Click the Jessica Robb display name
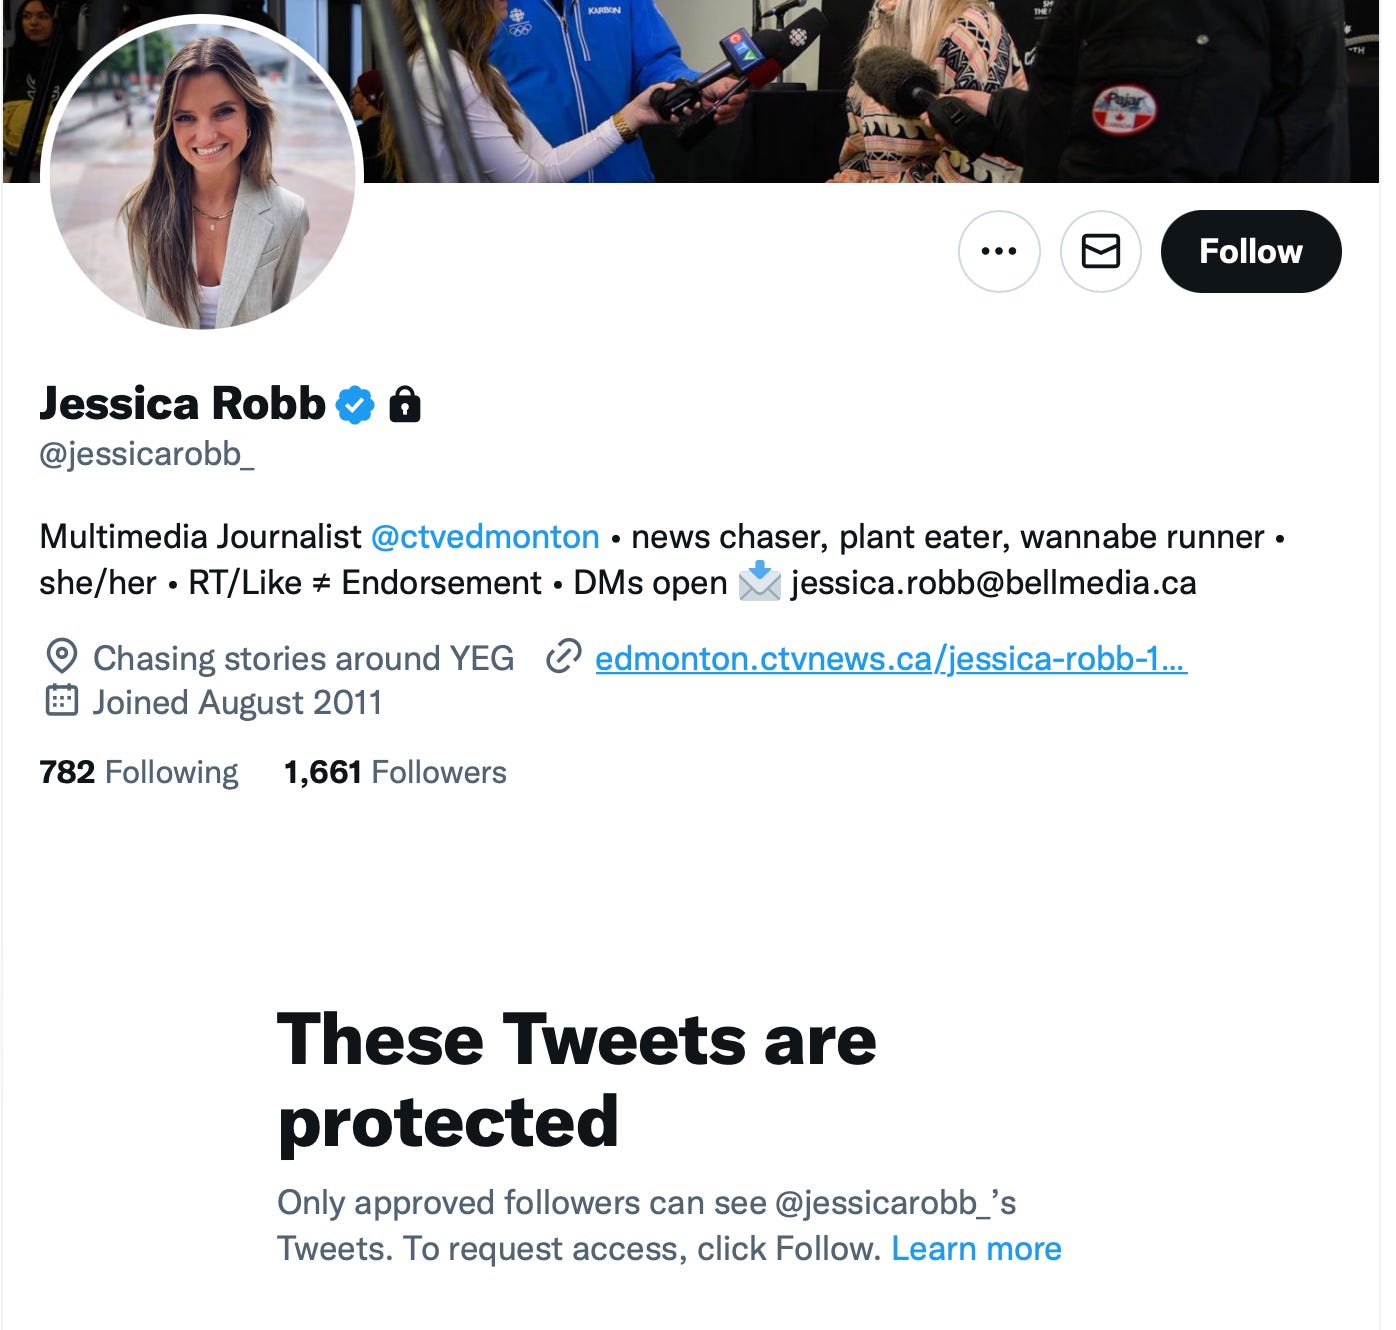The image size is (1396, 1330). click(x=183, y=404)
